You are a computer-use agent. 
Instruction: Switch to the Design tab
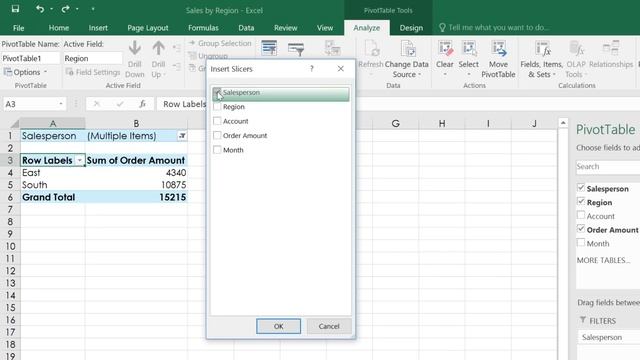pyautogui.click(x=411, y=28)
